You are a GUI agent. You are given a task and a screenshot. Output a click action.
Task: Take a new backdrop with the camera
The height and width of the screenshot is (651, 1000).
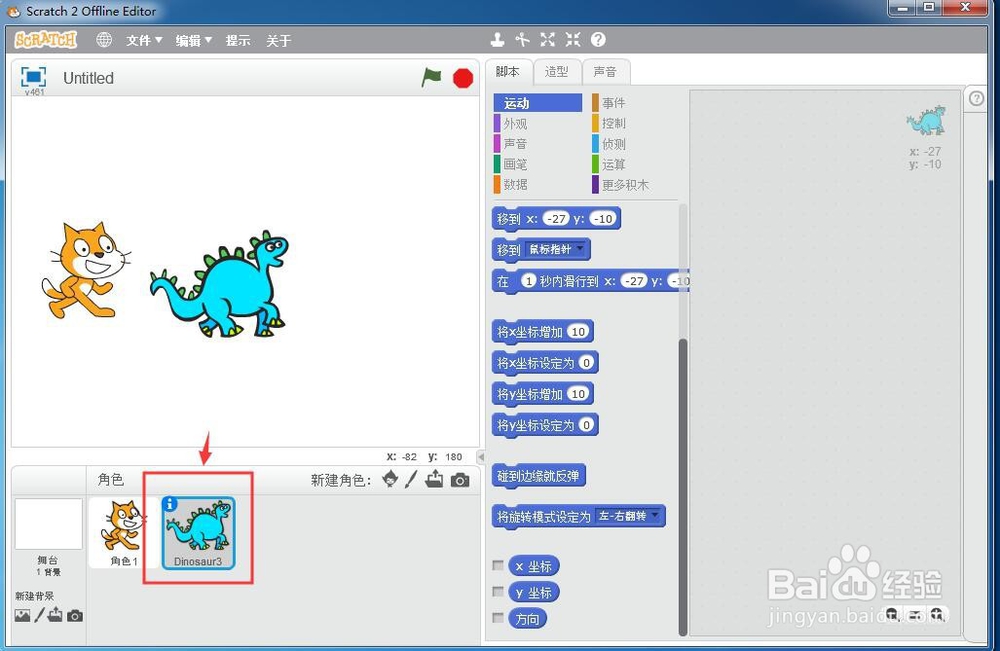pyautogui.click(x=75, y=616)
